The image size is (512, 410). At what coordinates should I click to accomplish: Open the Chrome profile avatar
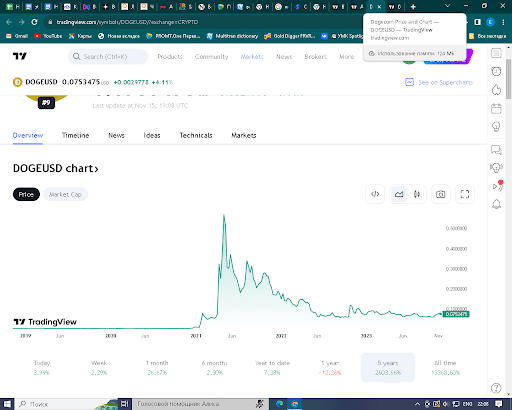point(490,22)
